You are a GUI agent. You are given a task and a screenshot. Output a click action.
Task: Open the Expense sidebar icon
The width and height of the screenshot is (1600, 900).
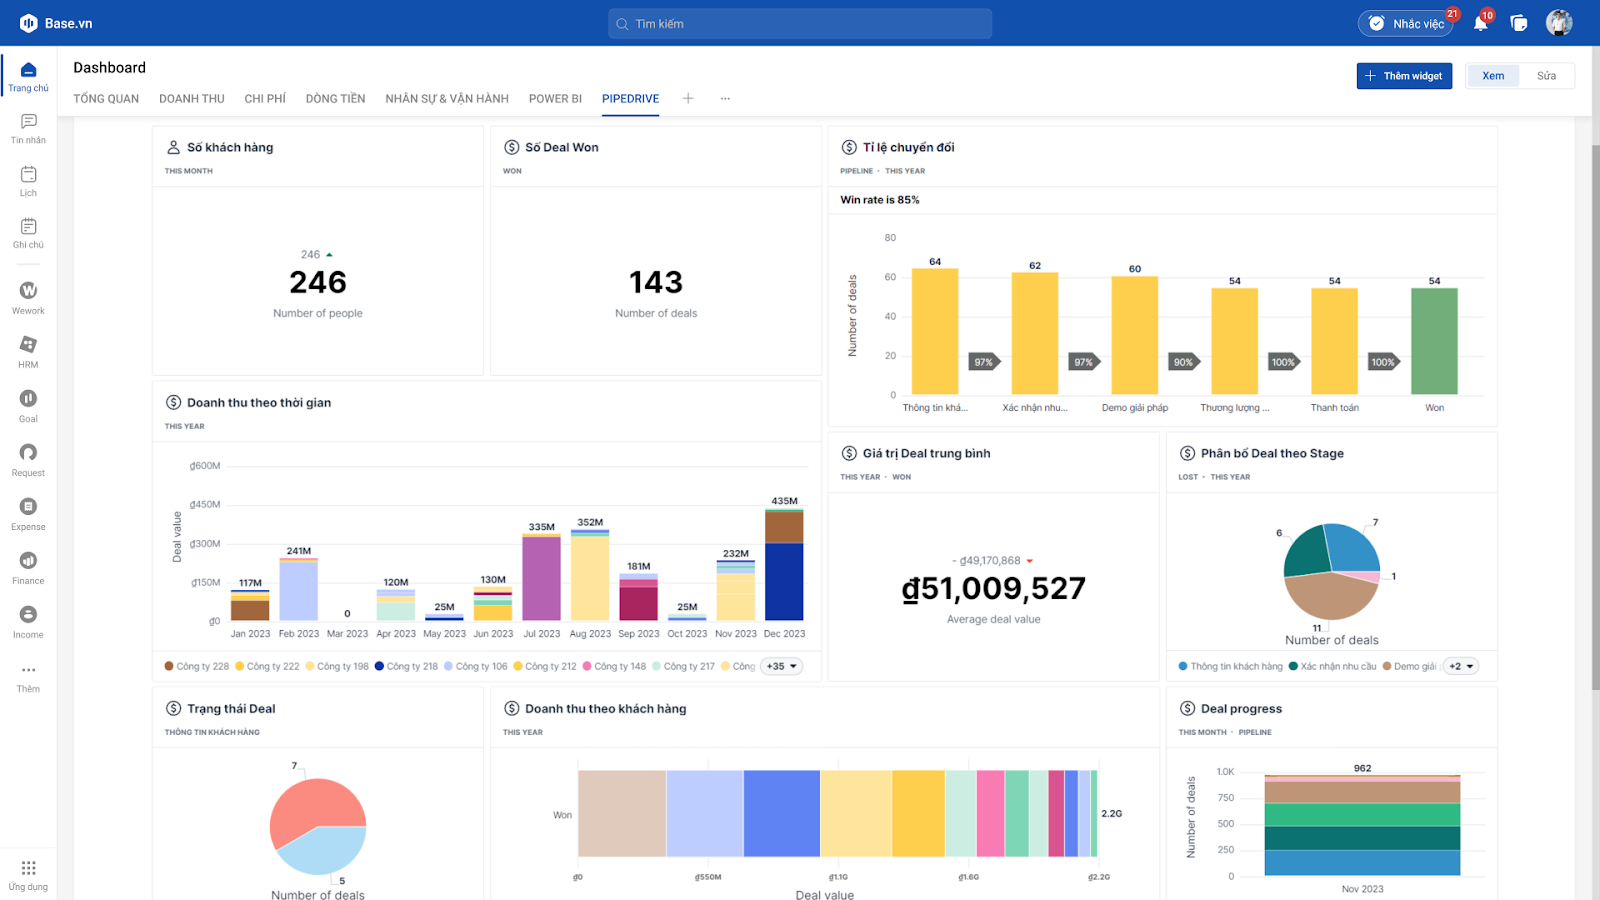click(x=28, y=513)
